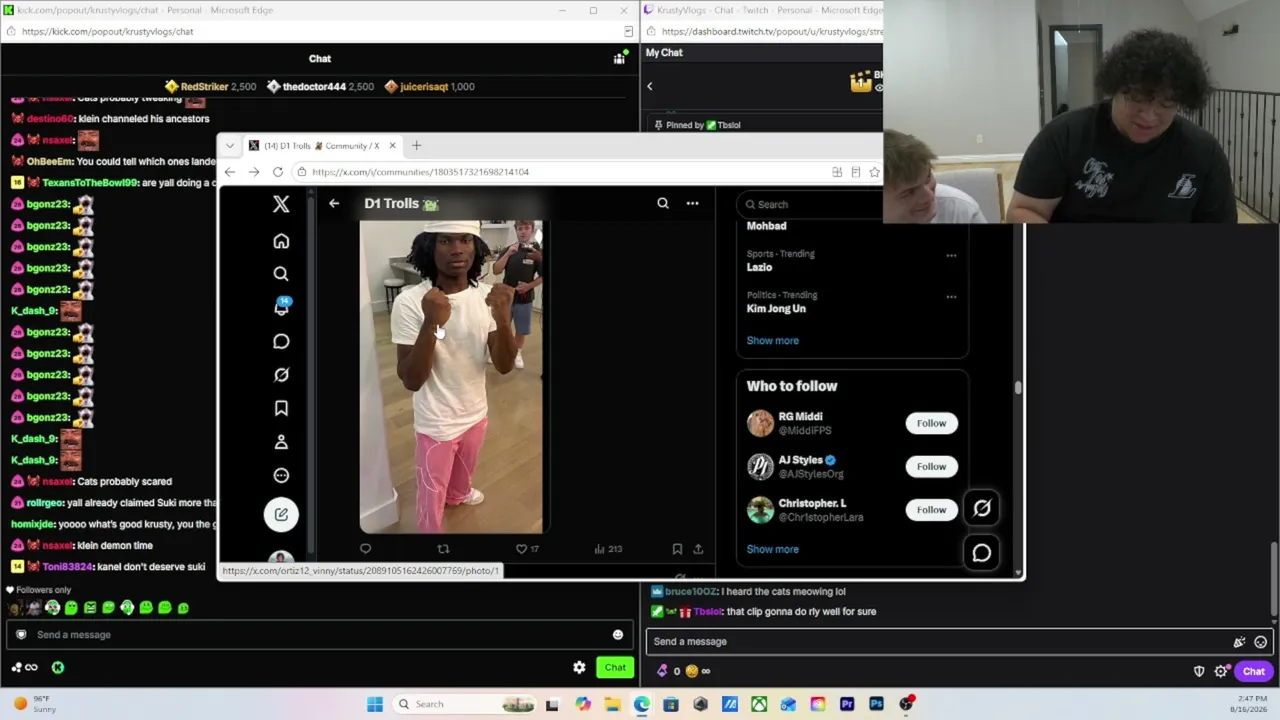Share the photo post
This screenshot has width=1280, height=720.
pyautogui.click(x=698, y=548)
